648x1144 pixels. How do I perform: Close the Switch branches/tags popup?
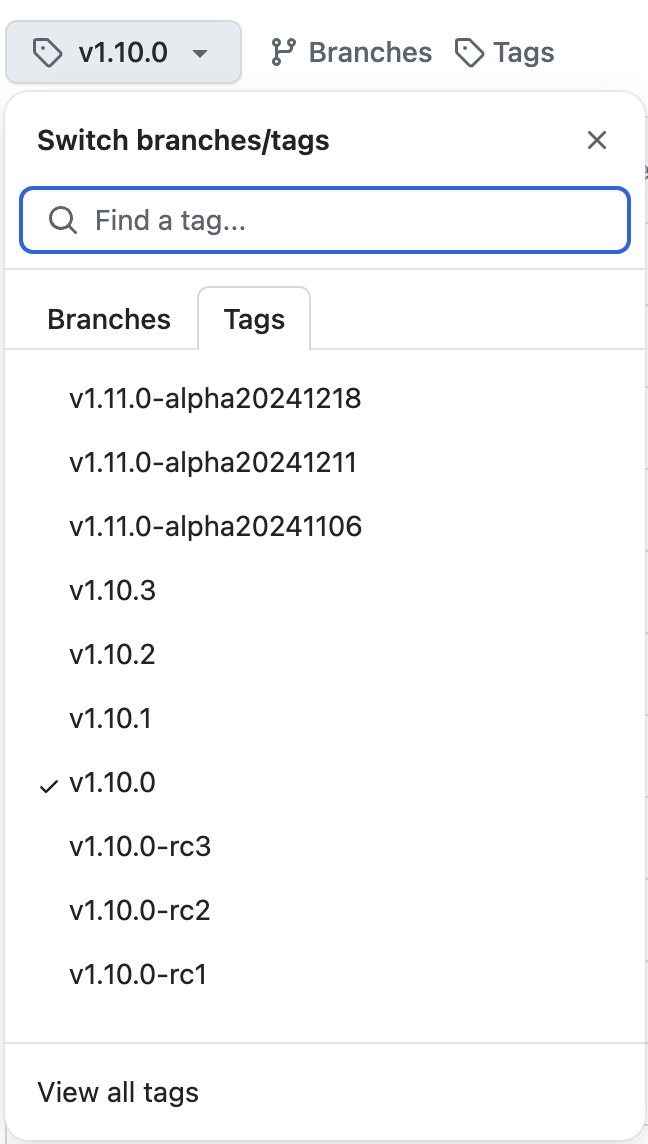(x=597, y=140)
